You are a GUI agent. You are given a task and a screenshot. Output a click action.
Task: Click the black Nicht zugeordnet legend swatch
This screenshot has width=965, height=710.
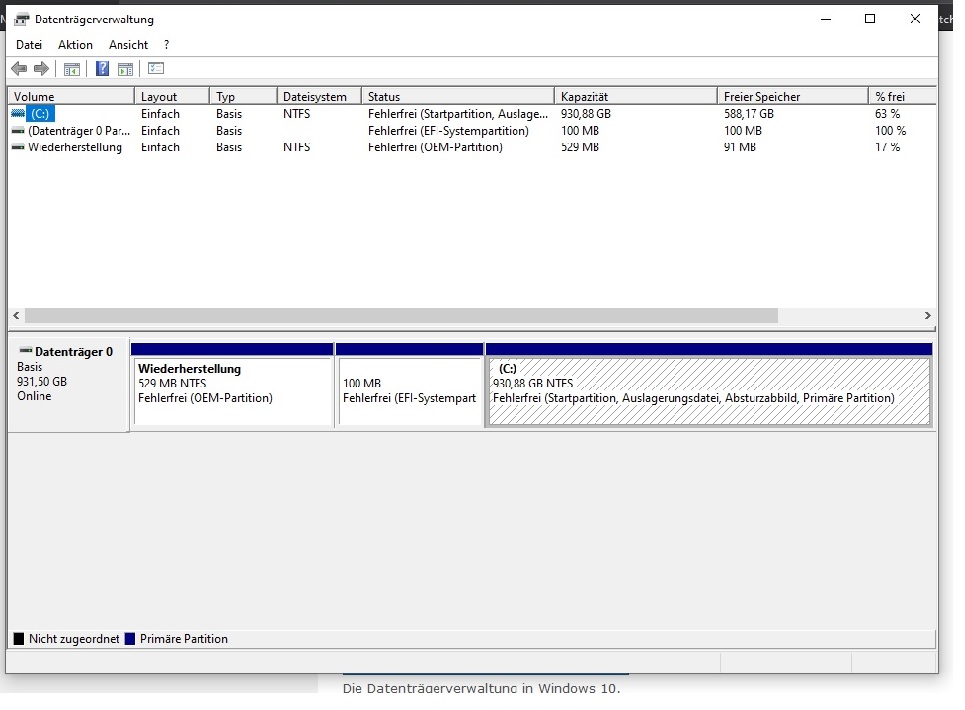point(19,639)
